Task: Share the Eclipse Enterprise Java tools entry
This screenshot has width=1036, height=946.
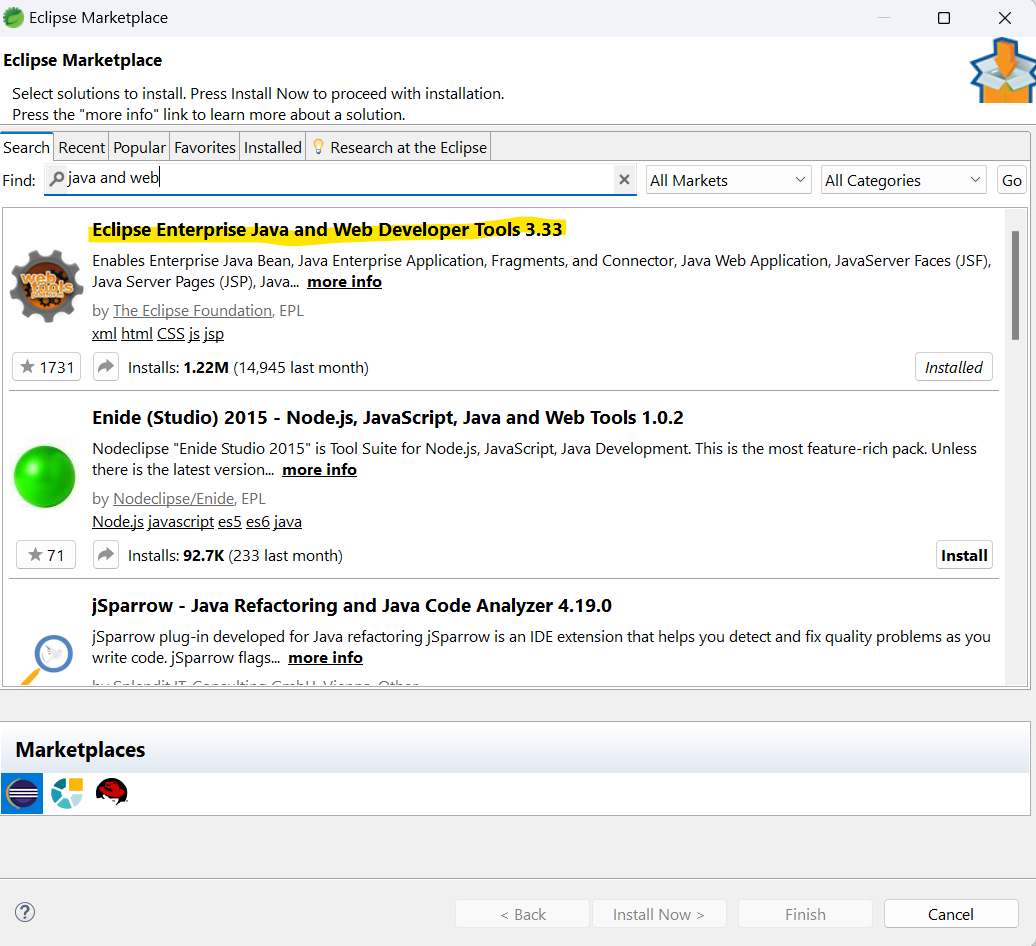Action: coord(106,367)
